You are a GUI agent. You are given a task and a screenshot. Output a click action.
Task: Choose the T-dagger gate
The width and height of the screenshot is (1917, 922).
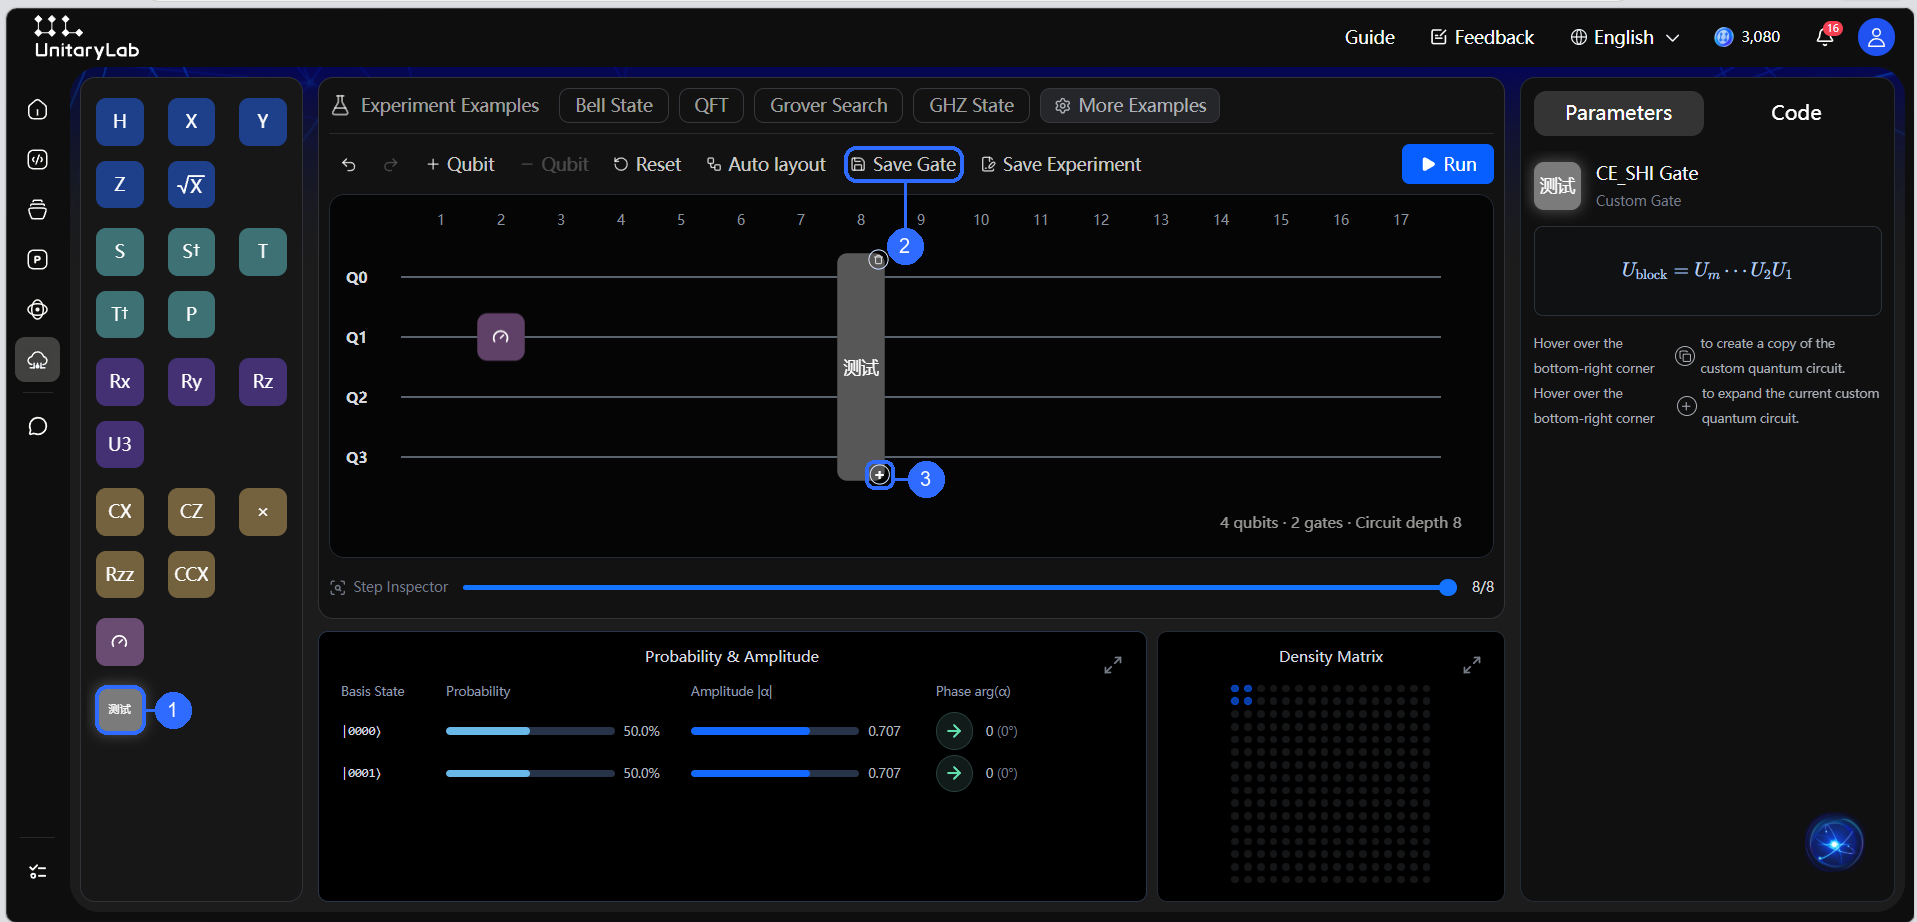tap(120, 315)
